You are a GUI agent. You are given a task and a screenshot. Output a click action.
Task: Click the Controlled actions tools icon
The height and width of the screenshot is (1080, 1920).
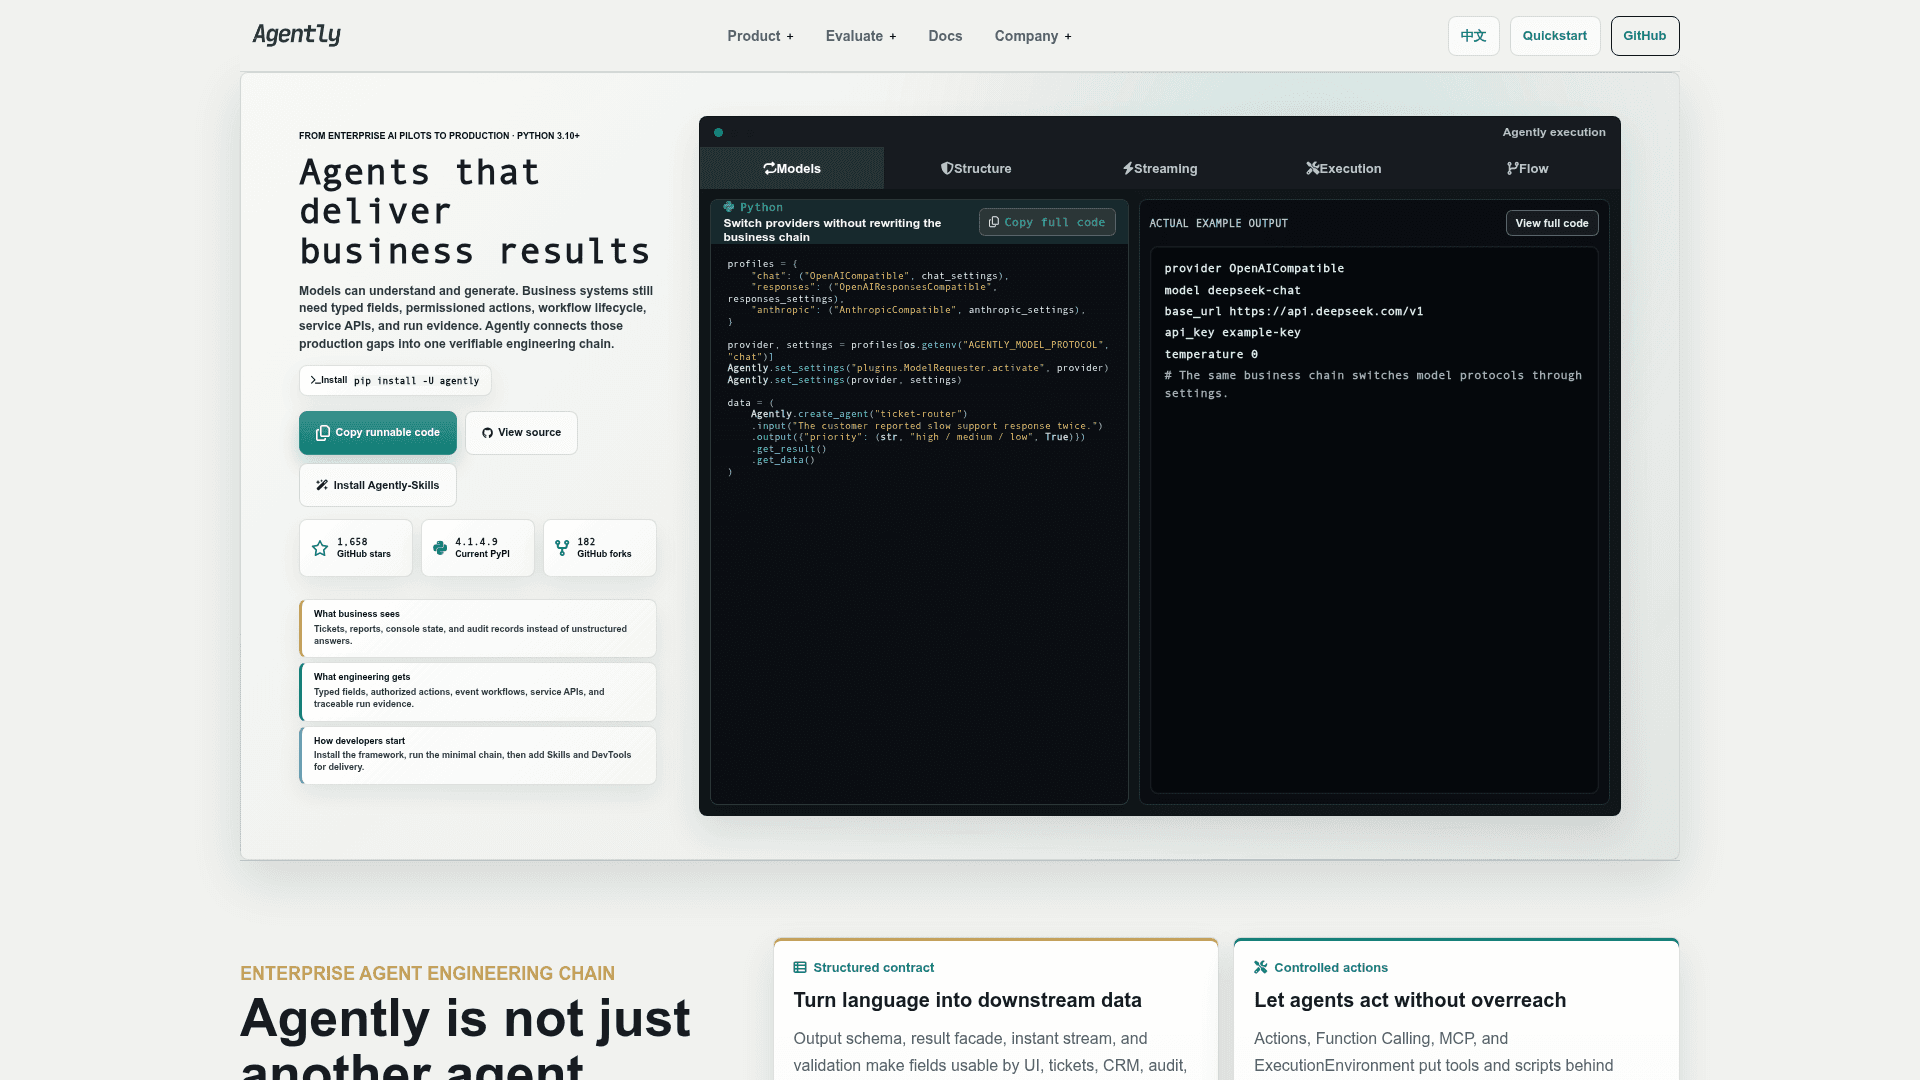coord(1261,967)
